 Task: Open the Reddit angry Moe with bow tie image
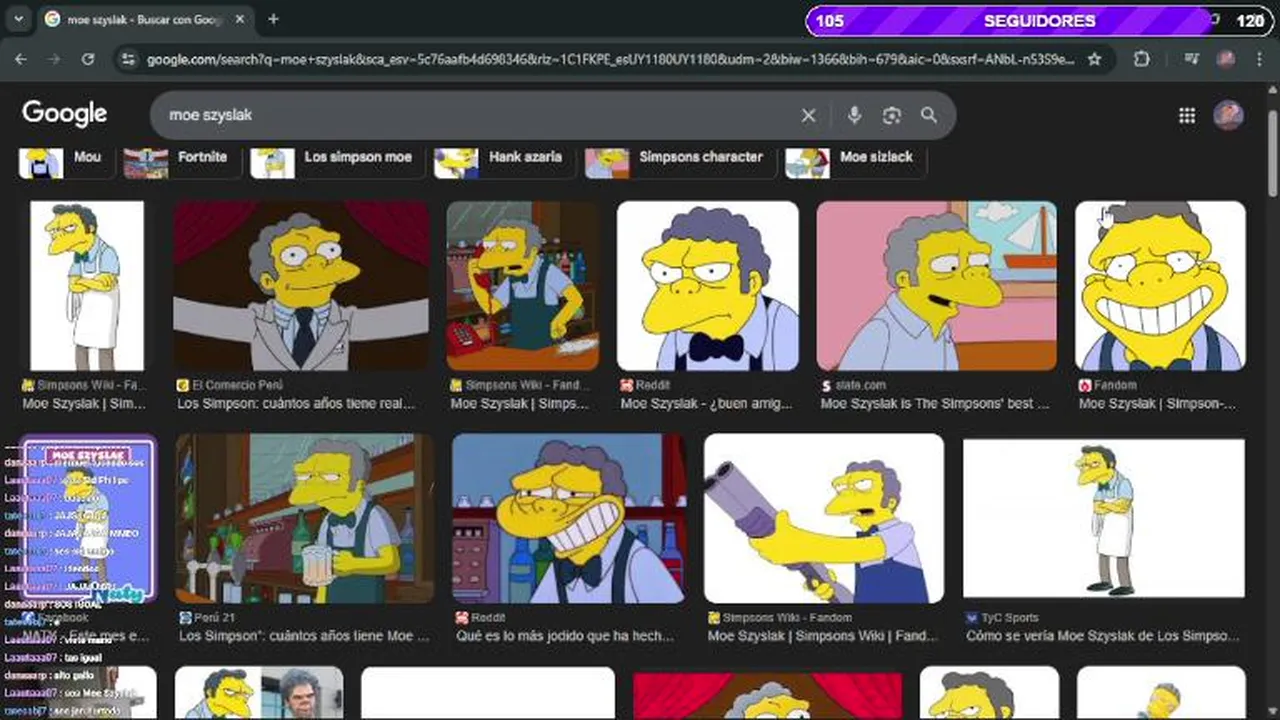click(x=708, y=286)
